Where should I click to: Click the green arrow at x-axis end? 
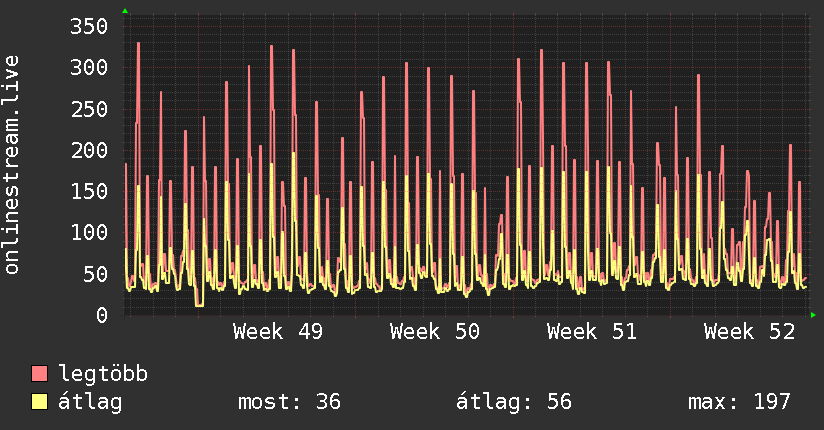(813, 315)
